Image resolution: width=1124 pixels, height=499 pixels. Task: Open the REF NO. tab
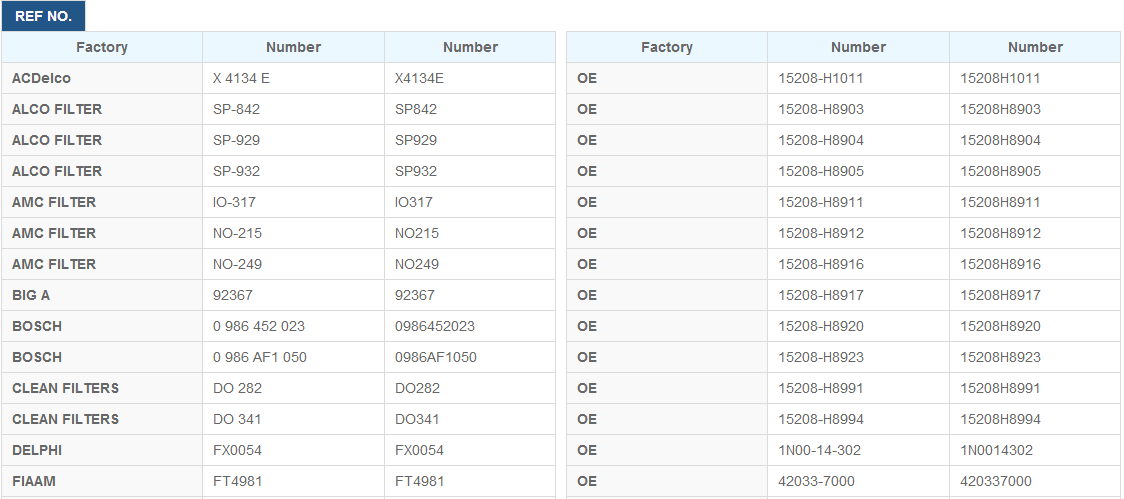point(43,16)
